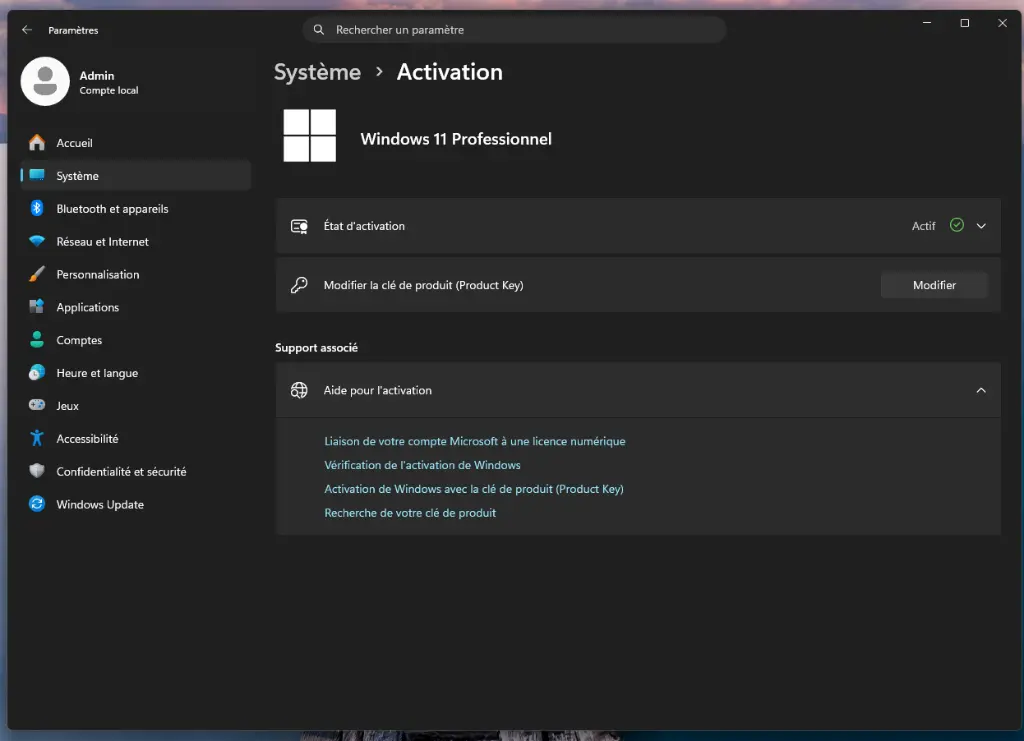The width and height of the screenshot is (1024, 741).
Task: Click the Modifier button
Action: 934,285
